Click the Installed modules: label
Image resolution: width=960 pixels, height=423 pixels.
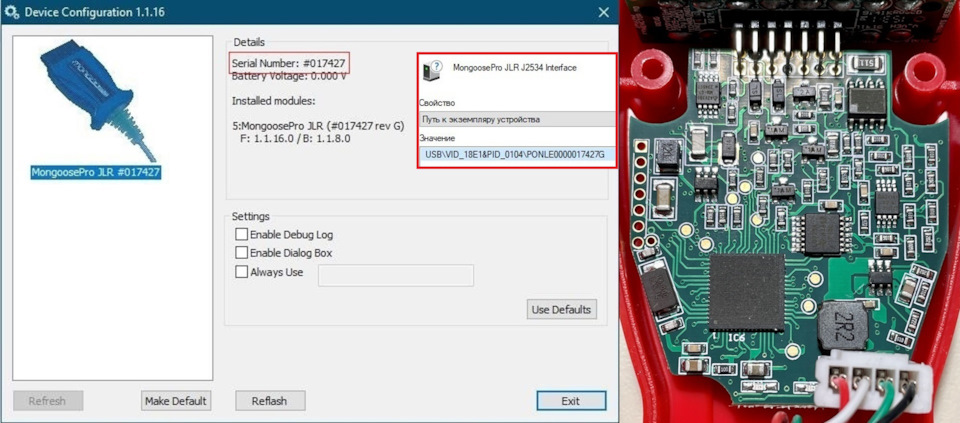[274, 101]
